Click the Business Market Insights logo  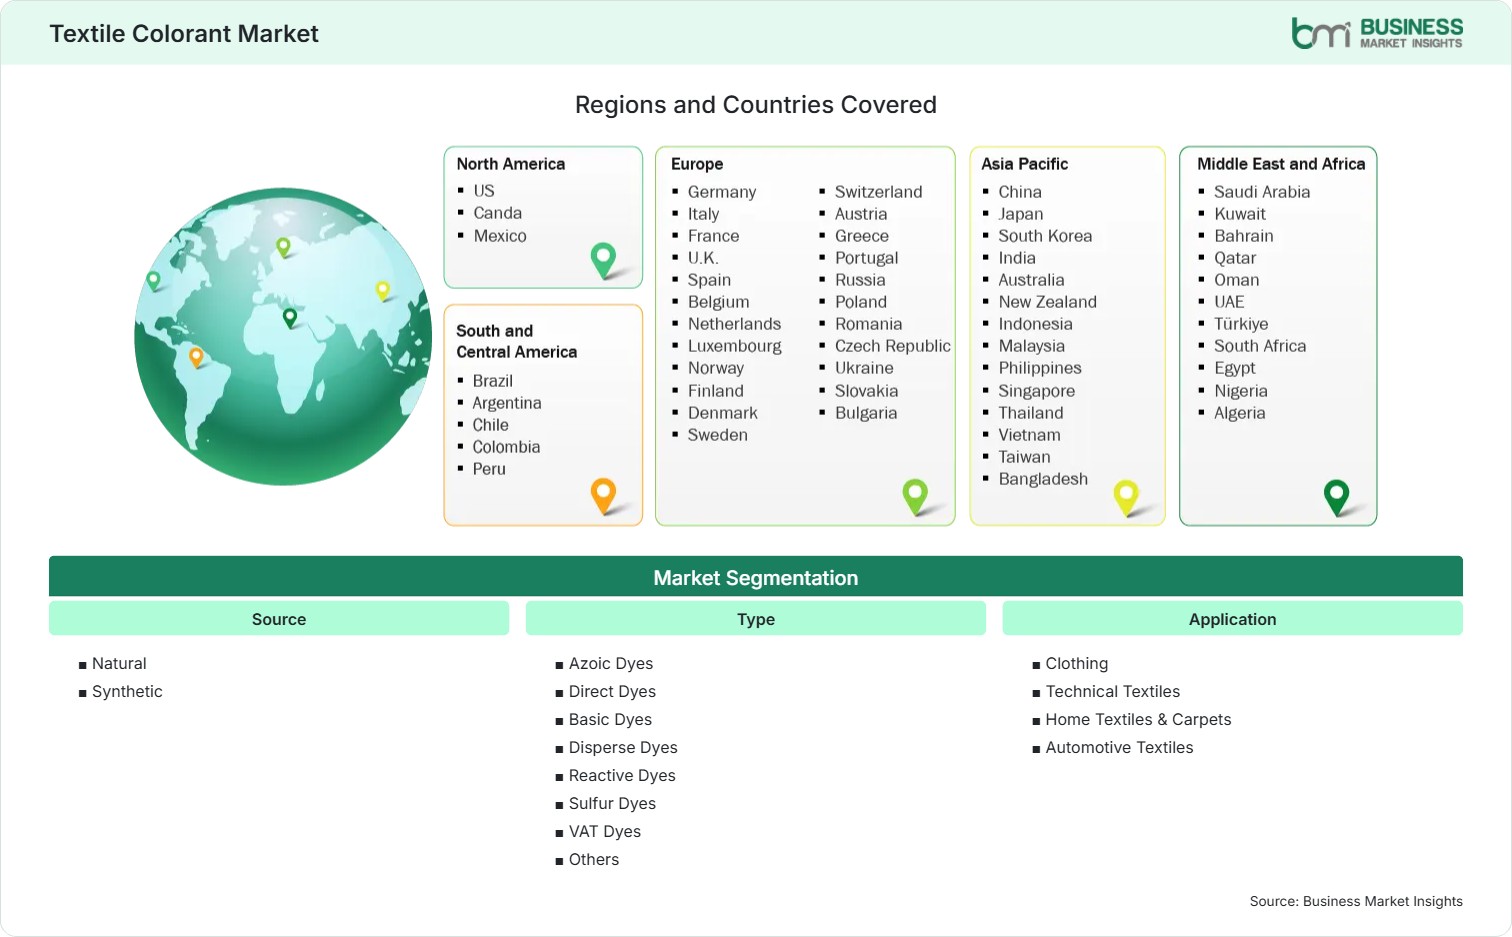click(x=1377, y=33)
